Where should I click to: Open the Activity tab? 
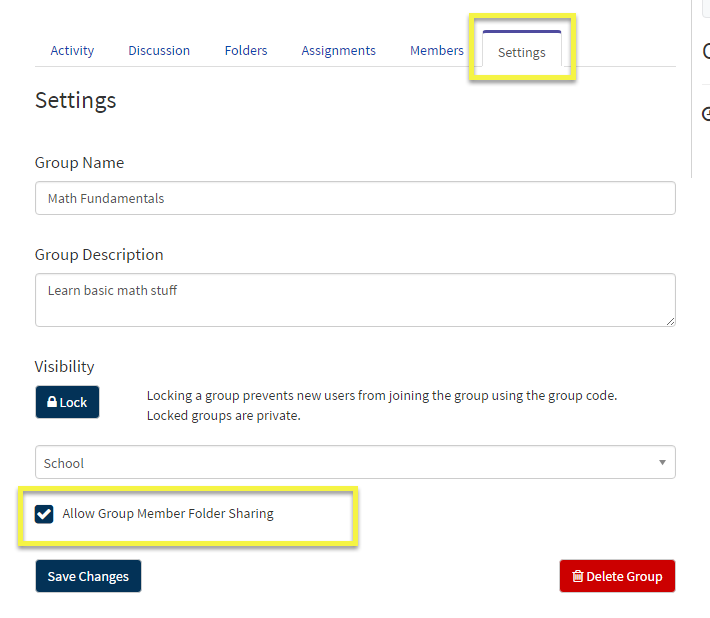(x=72, y=50)
